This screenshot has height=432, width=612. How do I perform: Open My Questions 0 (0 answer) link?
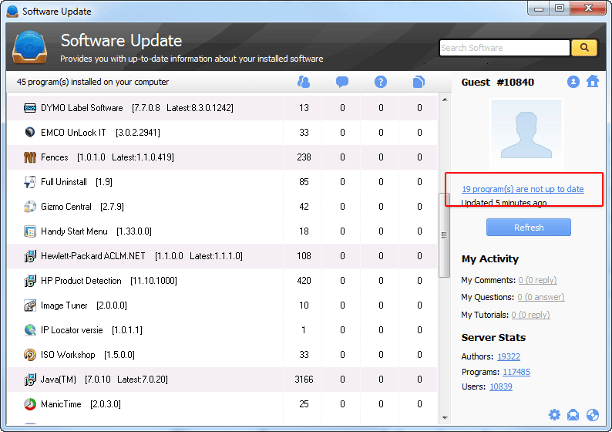(x=541, y=297)
